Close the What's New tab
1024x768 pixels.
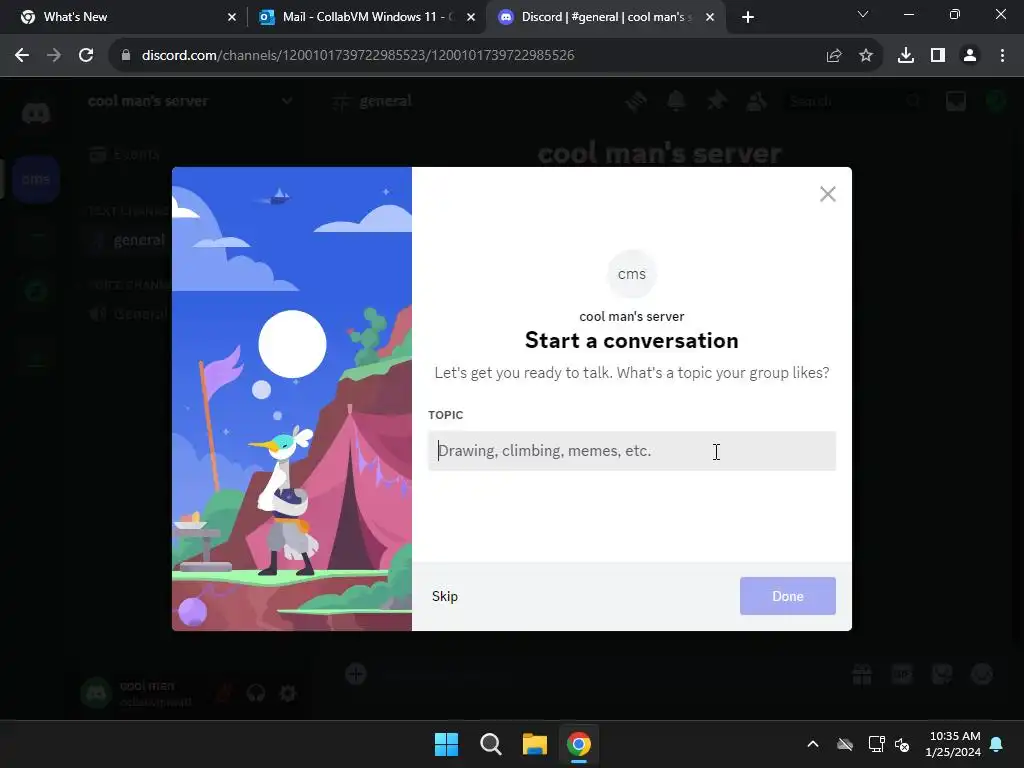coord(232,17)
